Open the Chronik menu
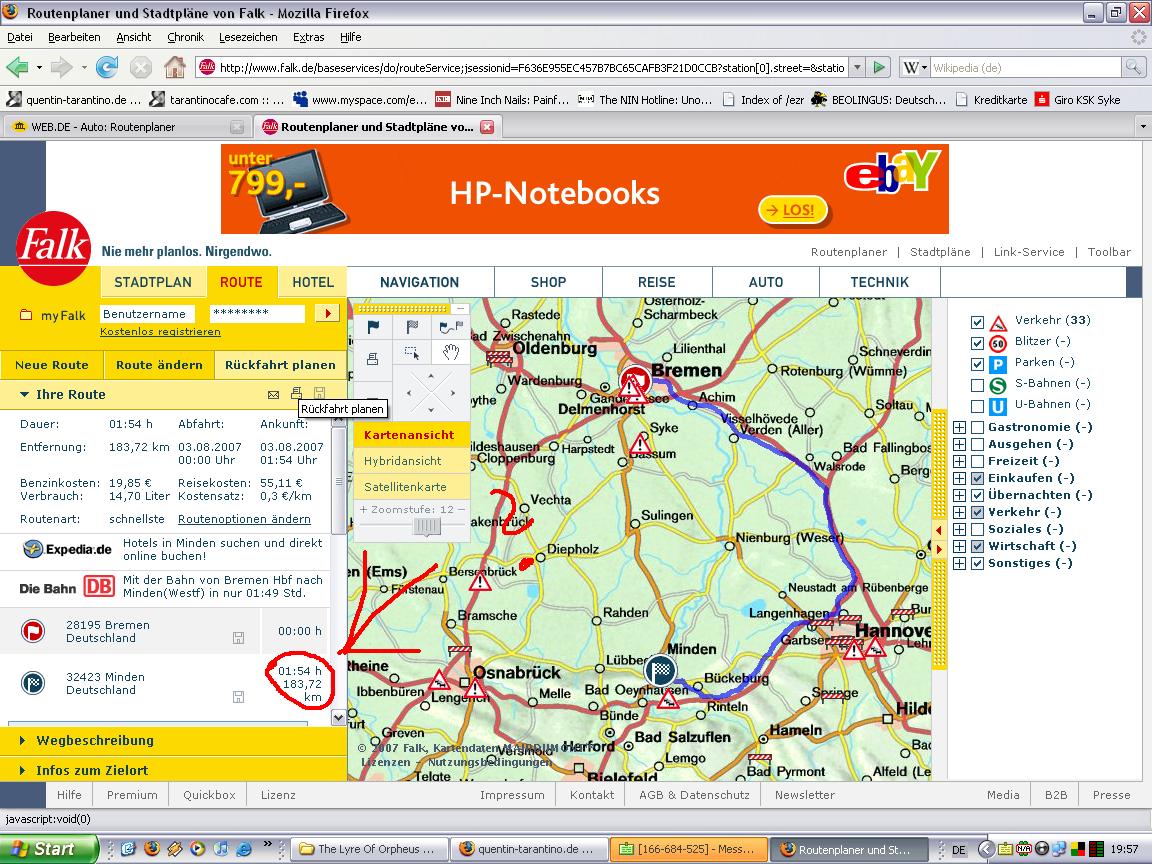The height and width of the screenshot is (864, 1152). 185,37
